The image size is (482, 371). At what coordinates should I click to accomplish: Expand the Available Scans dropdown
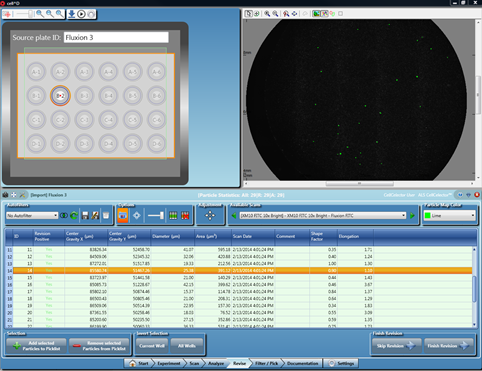pyautogui.click(x=323, y=216)
